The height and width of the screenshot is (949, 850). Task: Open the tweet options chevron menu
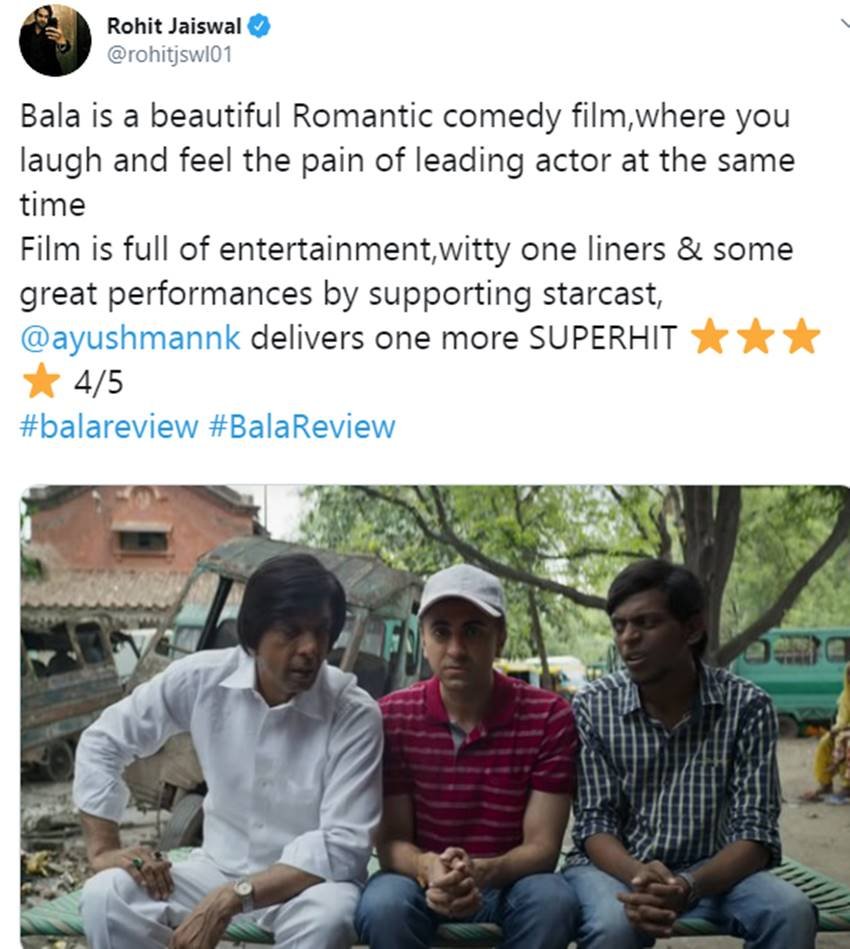click(845, 24)
